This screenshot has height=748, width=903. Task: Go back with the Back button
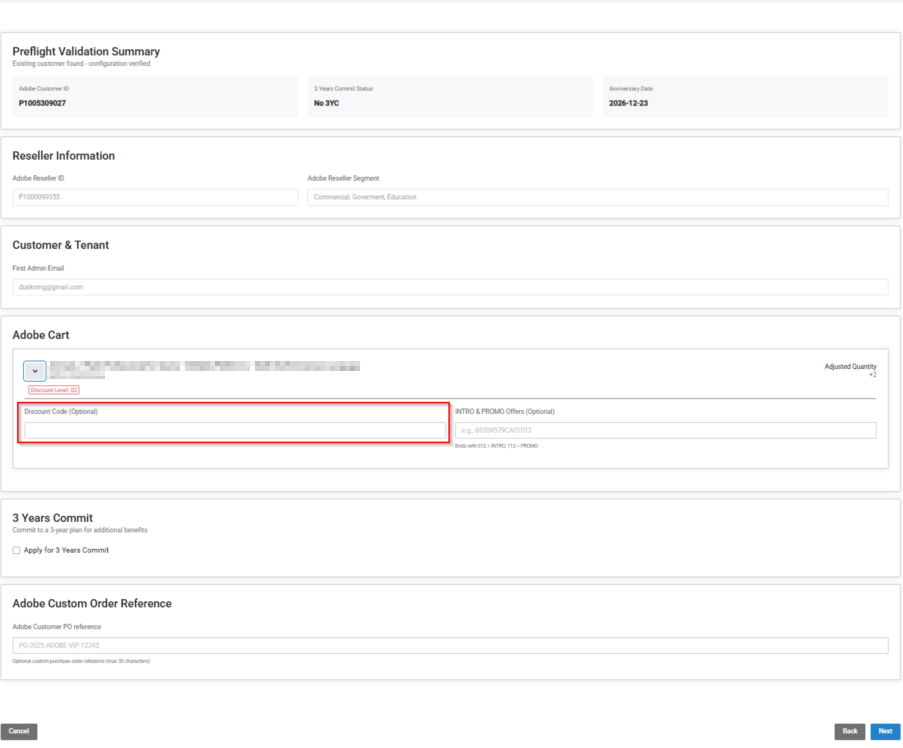tap(849, 731)
